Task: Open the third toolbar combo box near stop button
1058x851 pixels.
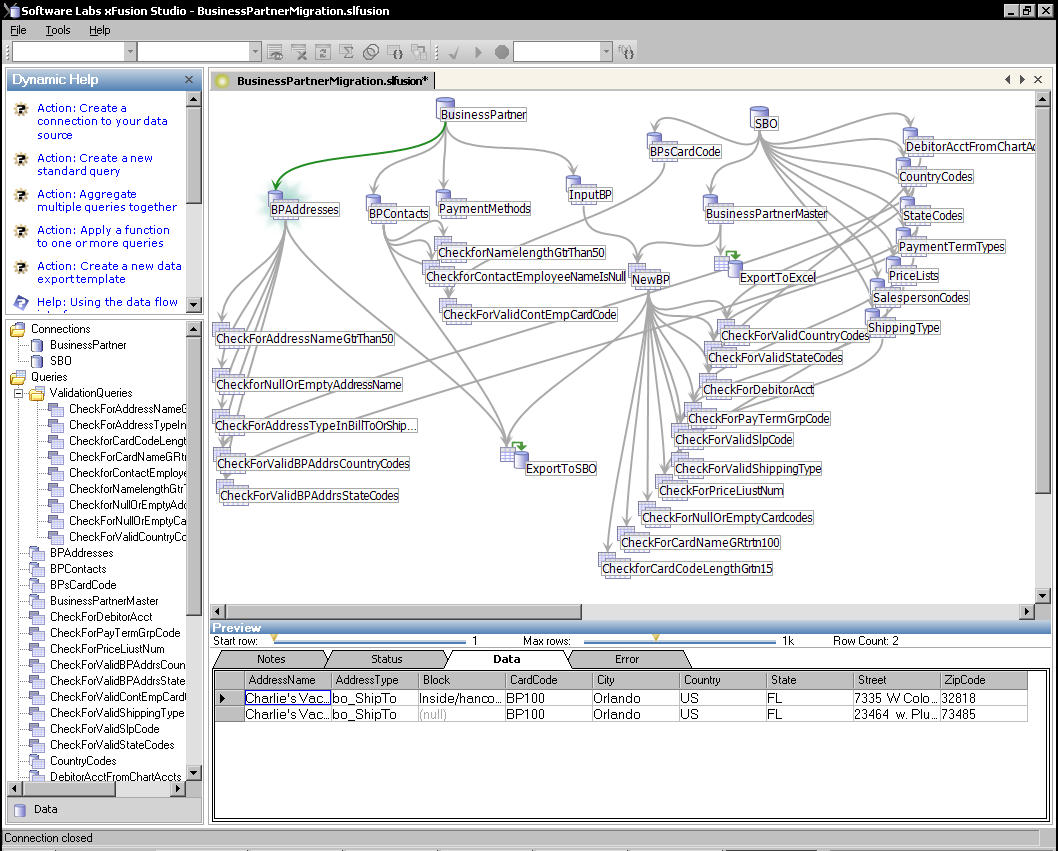Action: 606,52
